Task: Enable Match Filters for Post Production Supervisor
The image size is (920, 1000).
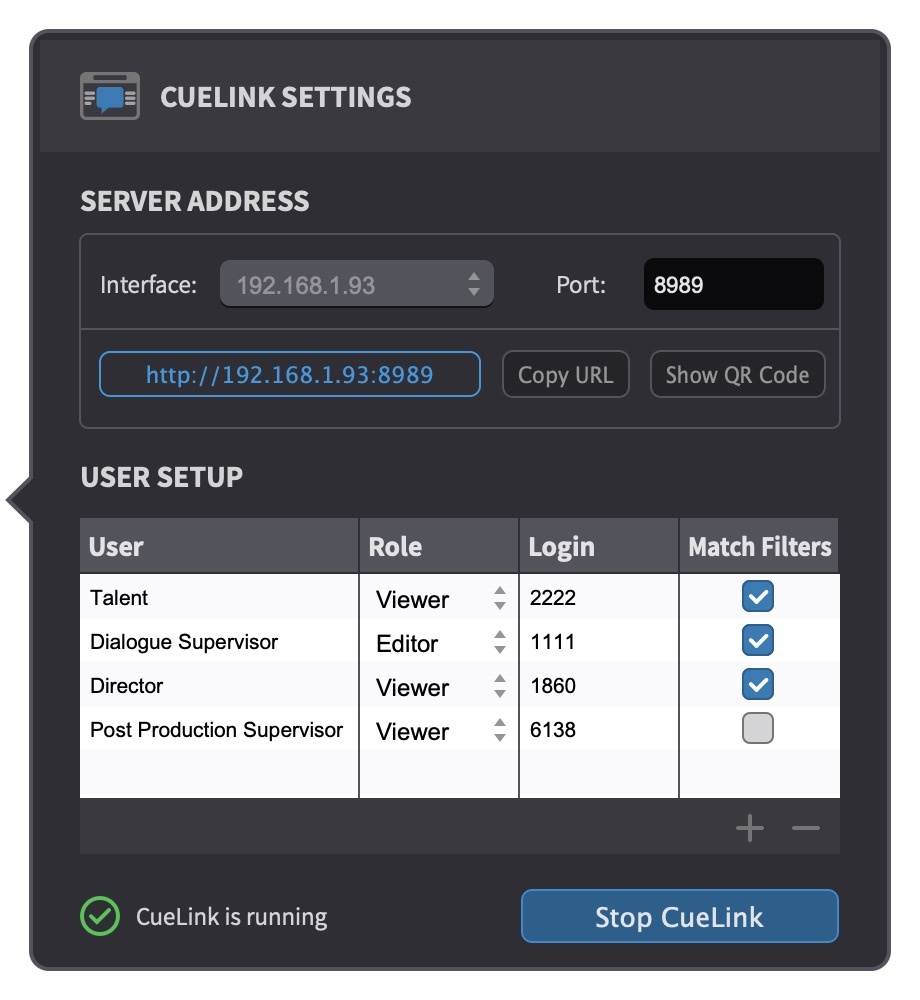Action: tap(757, 728)
